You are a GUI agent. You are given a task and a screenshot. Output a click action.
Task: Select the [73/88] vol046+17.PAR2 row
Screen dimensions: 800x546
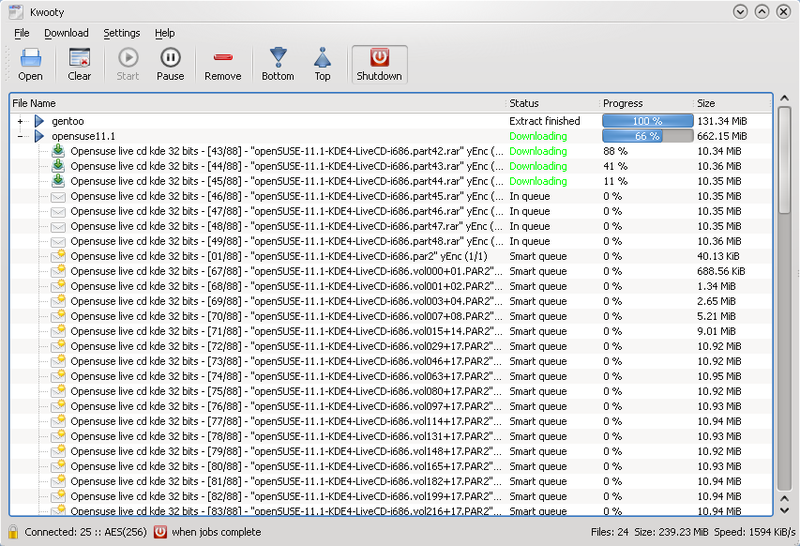click(x=391, y=361)
